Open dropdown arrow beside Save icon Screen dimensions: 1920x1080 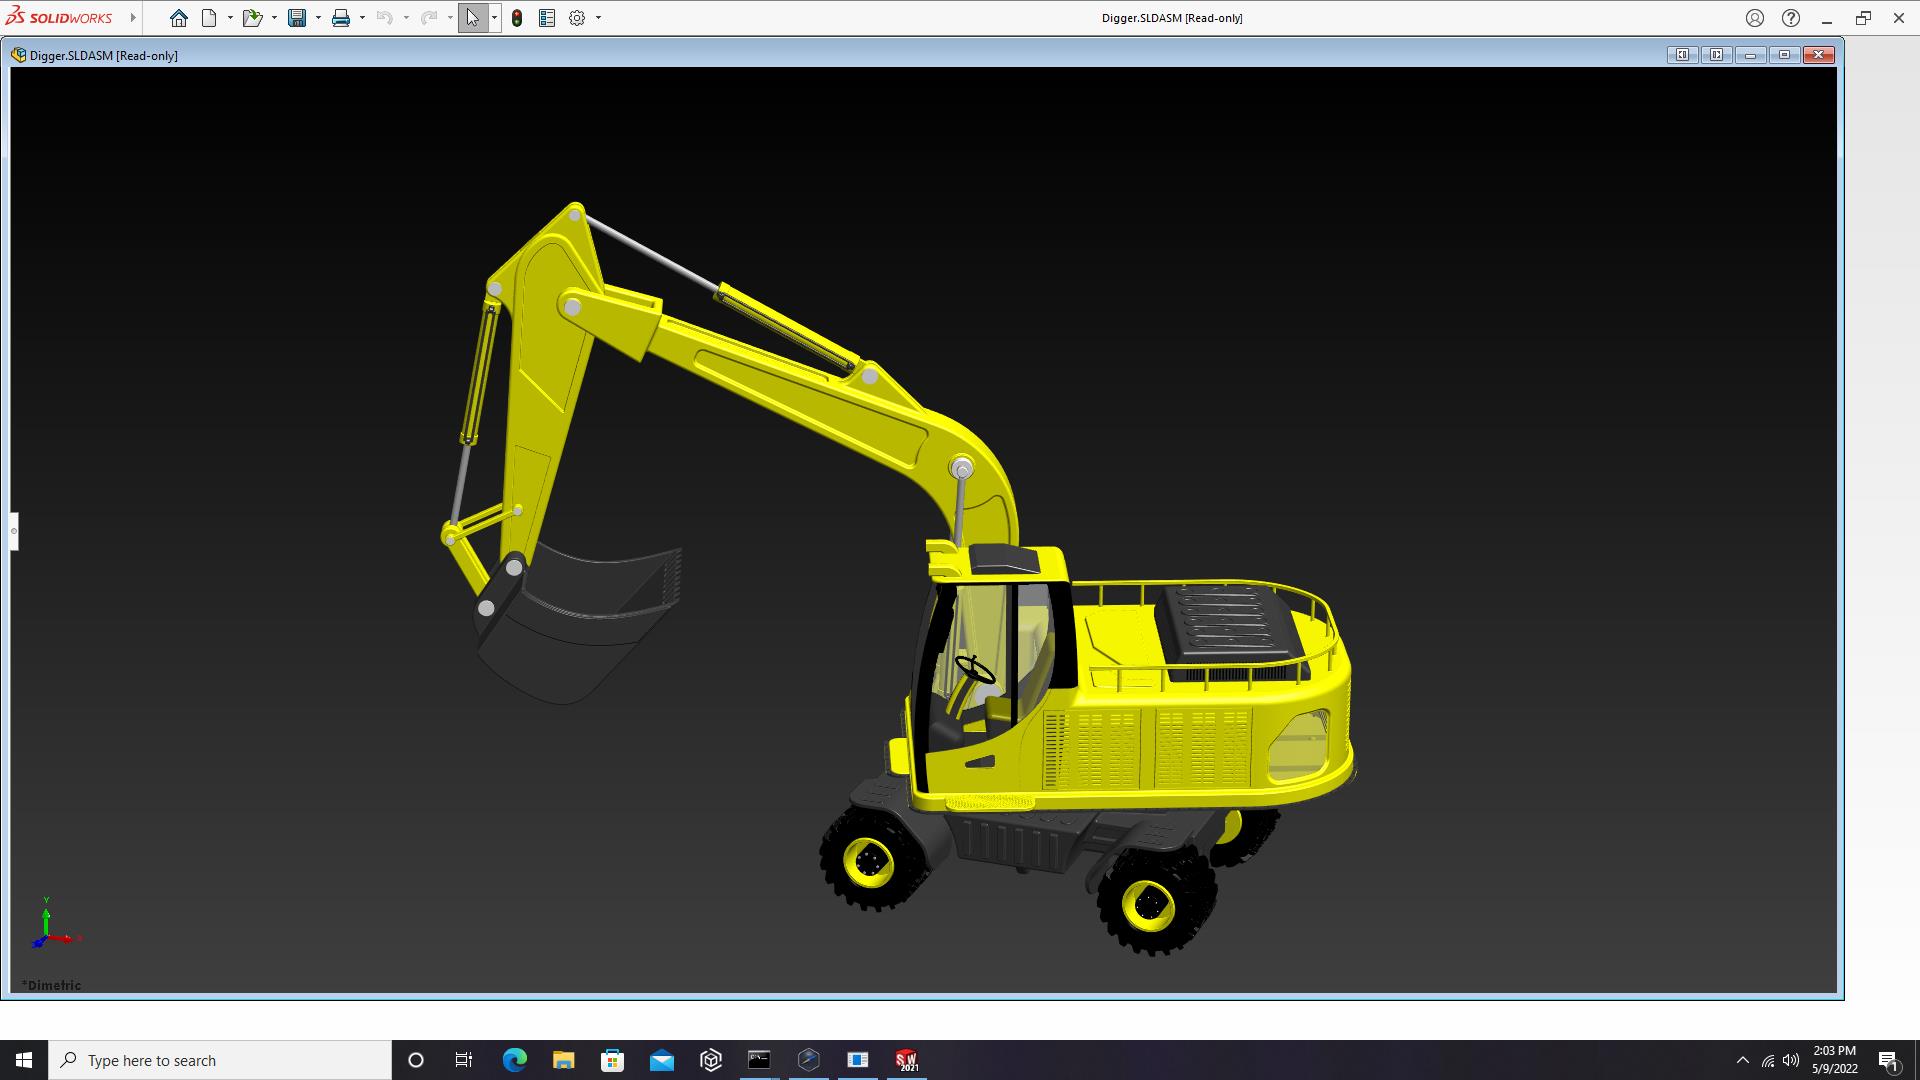coord(318,18)
